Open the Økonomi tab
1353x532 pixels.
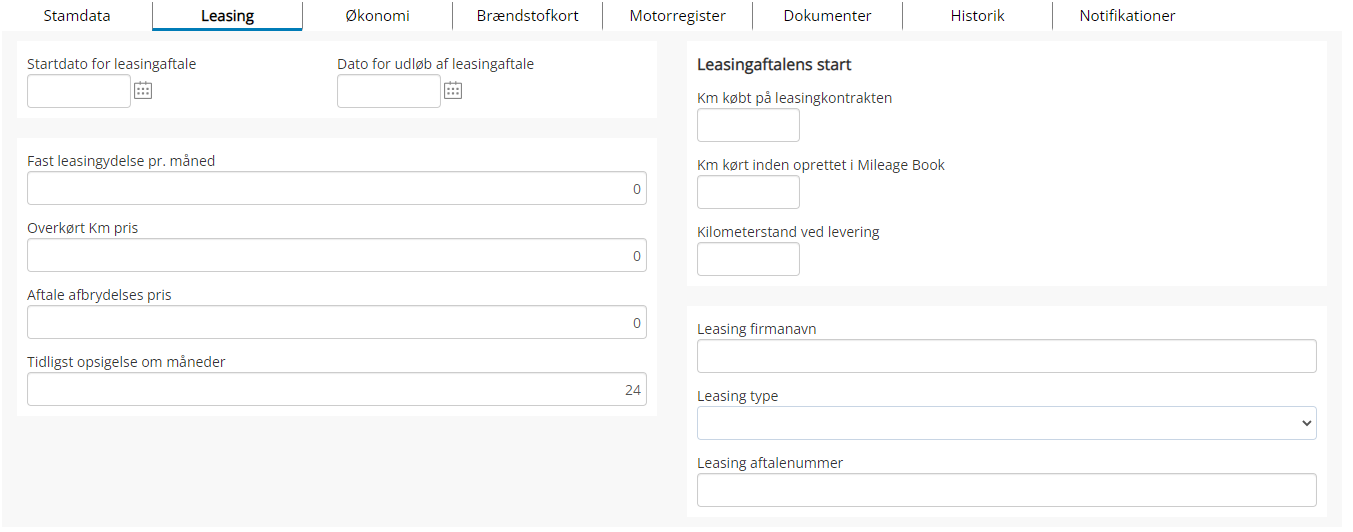click(x=377, y=16)
